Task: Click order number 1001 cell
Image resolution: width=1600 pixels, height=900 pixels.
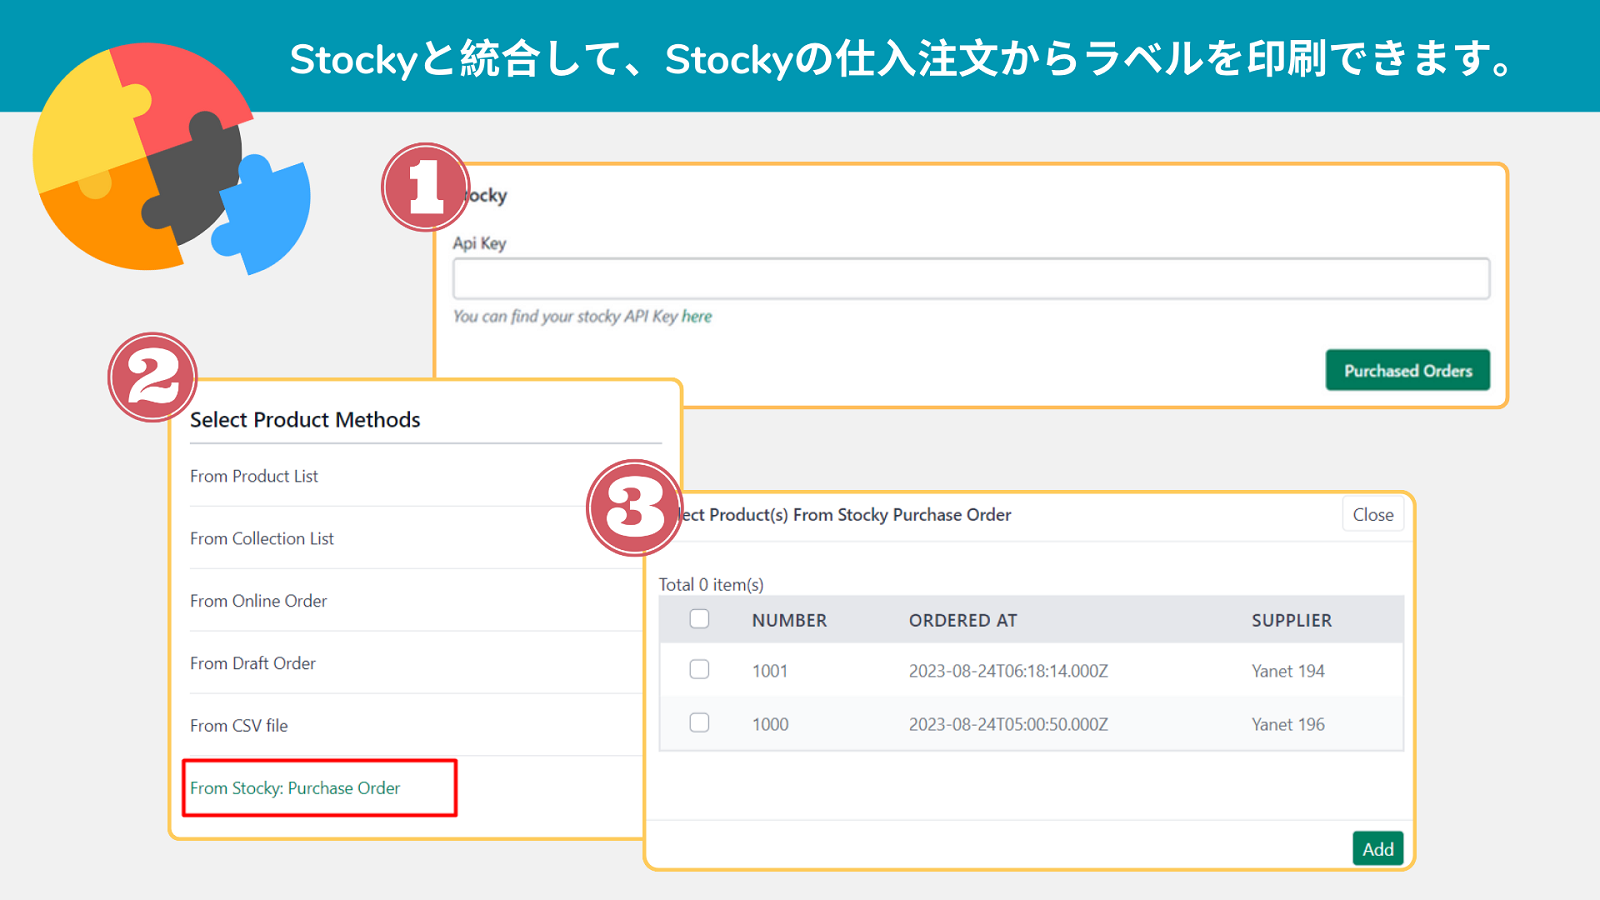Action: coord(770,671)
